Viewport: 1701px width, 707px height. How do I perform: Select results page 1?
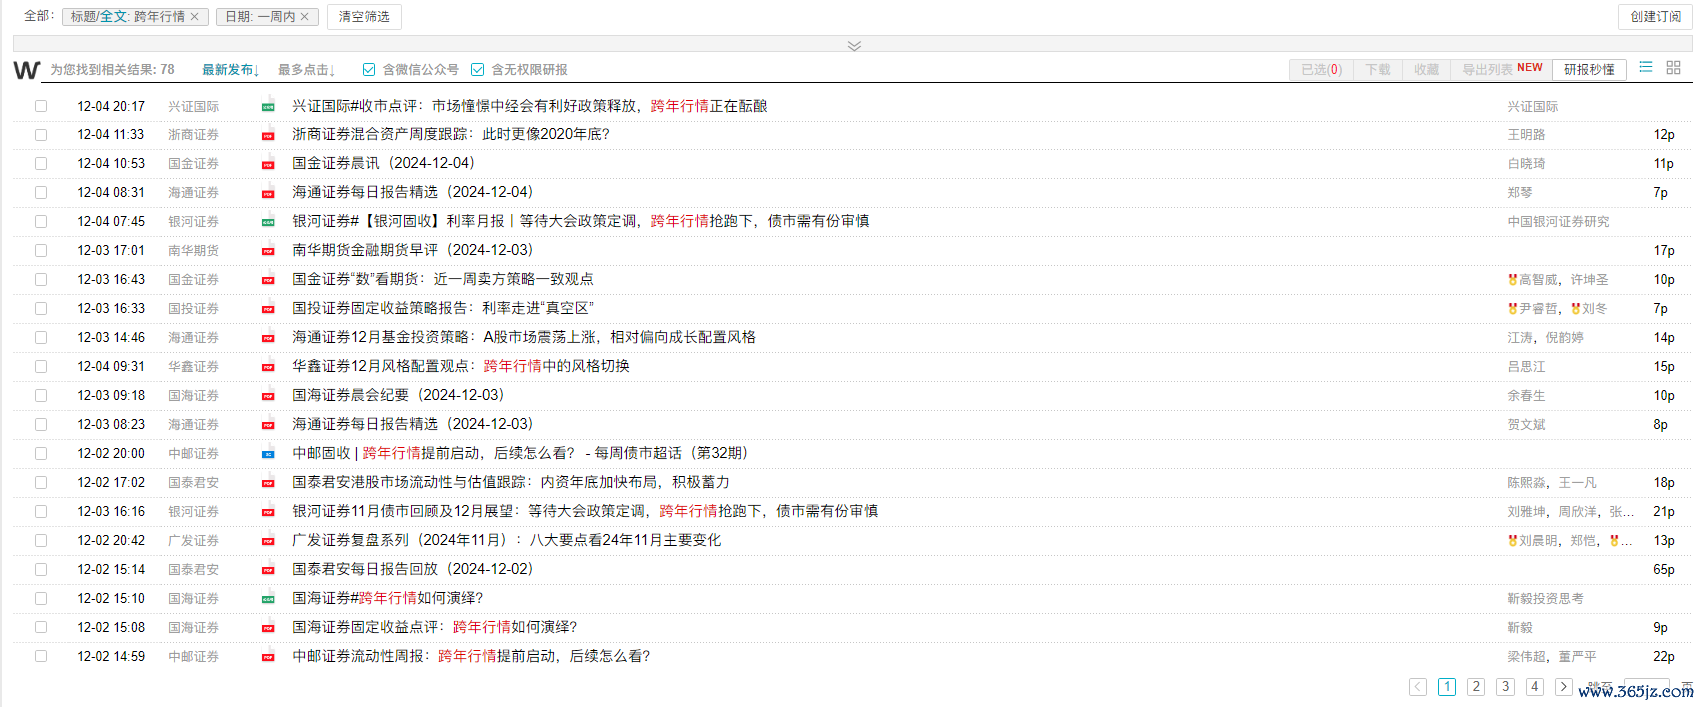[x=1447, y=687]
